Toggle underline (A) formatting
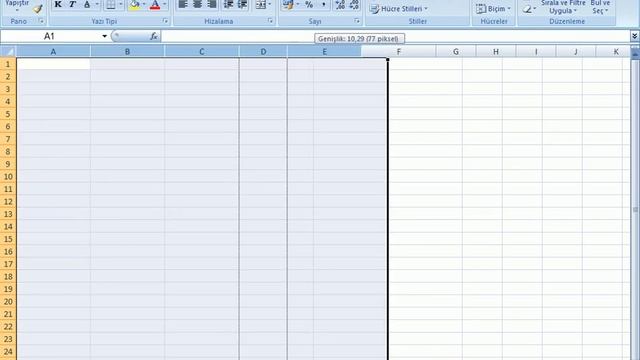 [87, 4]
